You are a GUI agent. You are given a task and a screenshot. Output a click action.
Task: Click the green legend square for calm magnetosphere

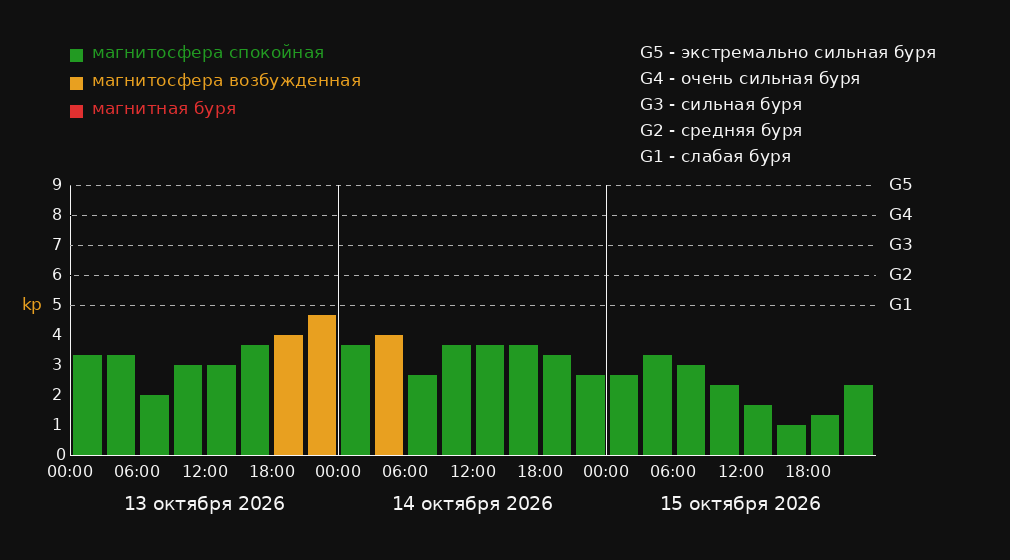pos(76,55)
